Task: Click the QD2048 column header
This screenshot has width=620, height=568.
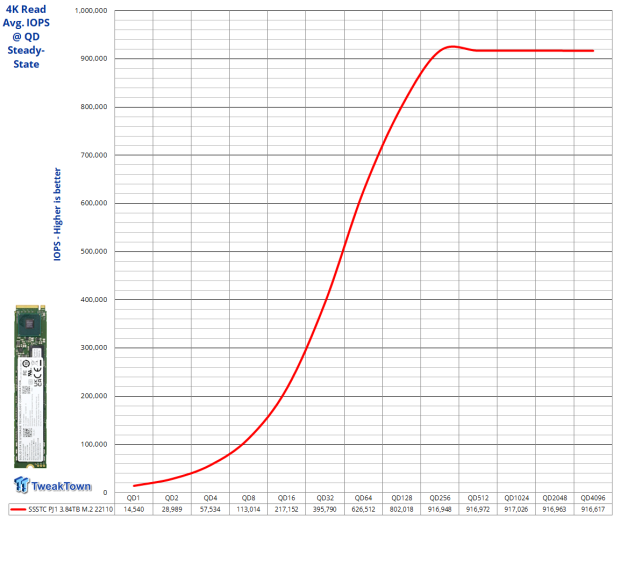Action: pos(554,498)
